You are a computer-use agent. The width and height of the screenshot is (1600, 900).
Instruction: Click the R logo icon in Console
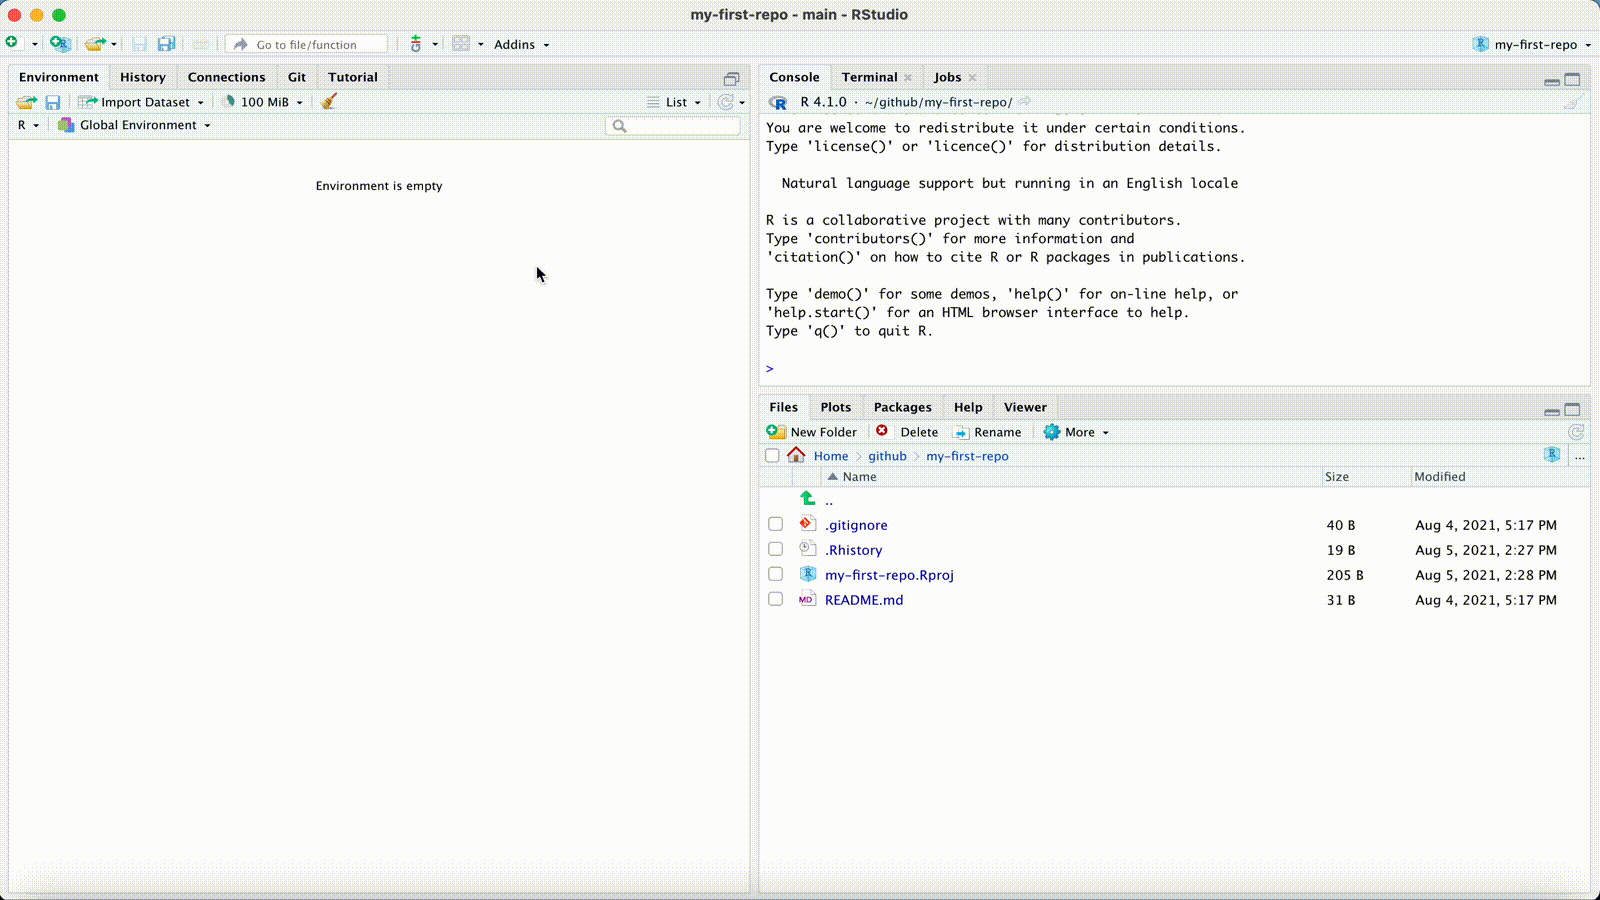point(778,102)
